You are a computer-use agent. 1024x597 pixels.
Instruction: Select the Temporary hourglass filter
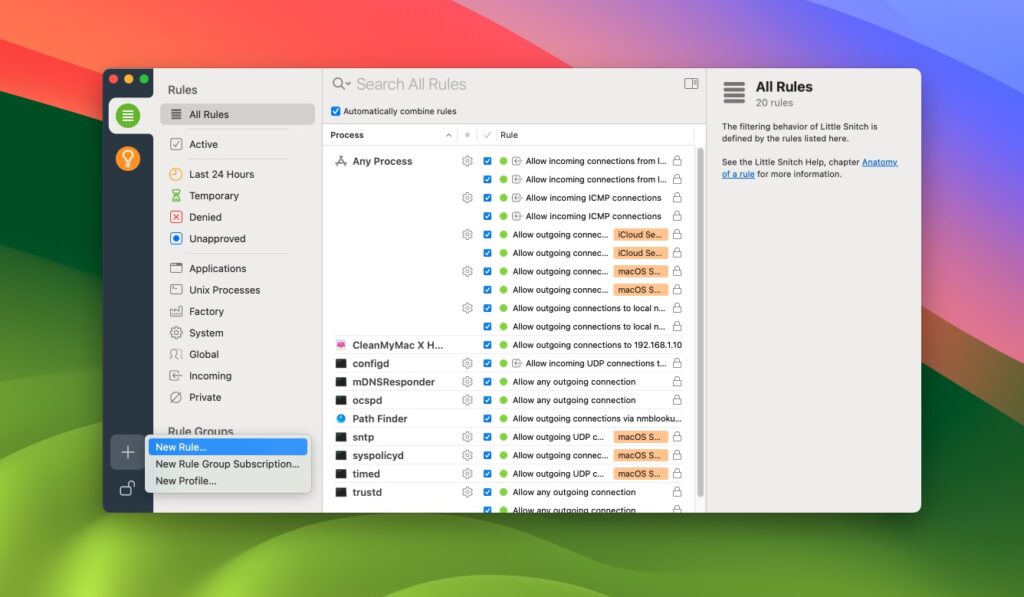[206, 195]
